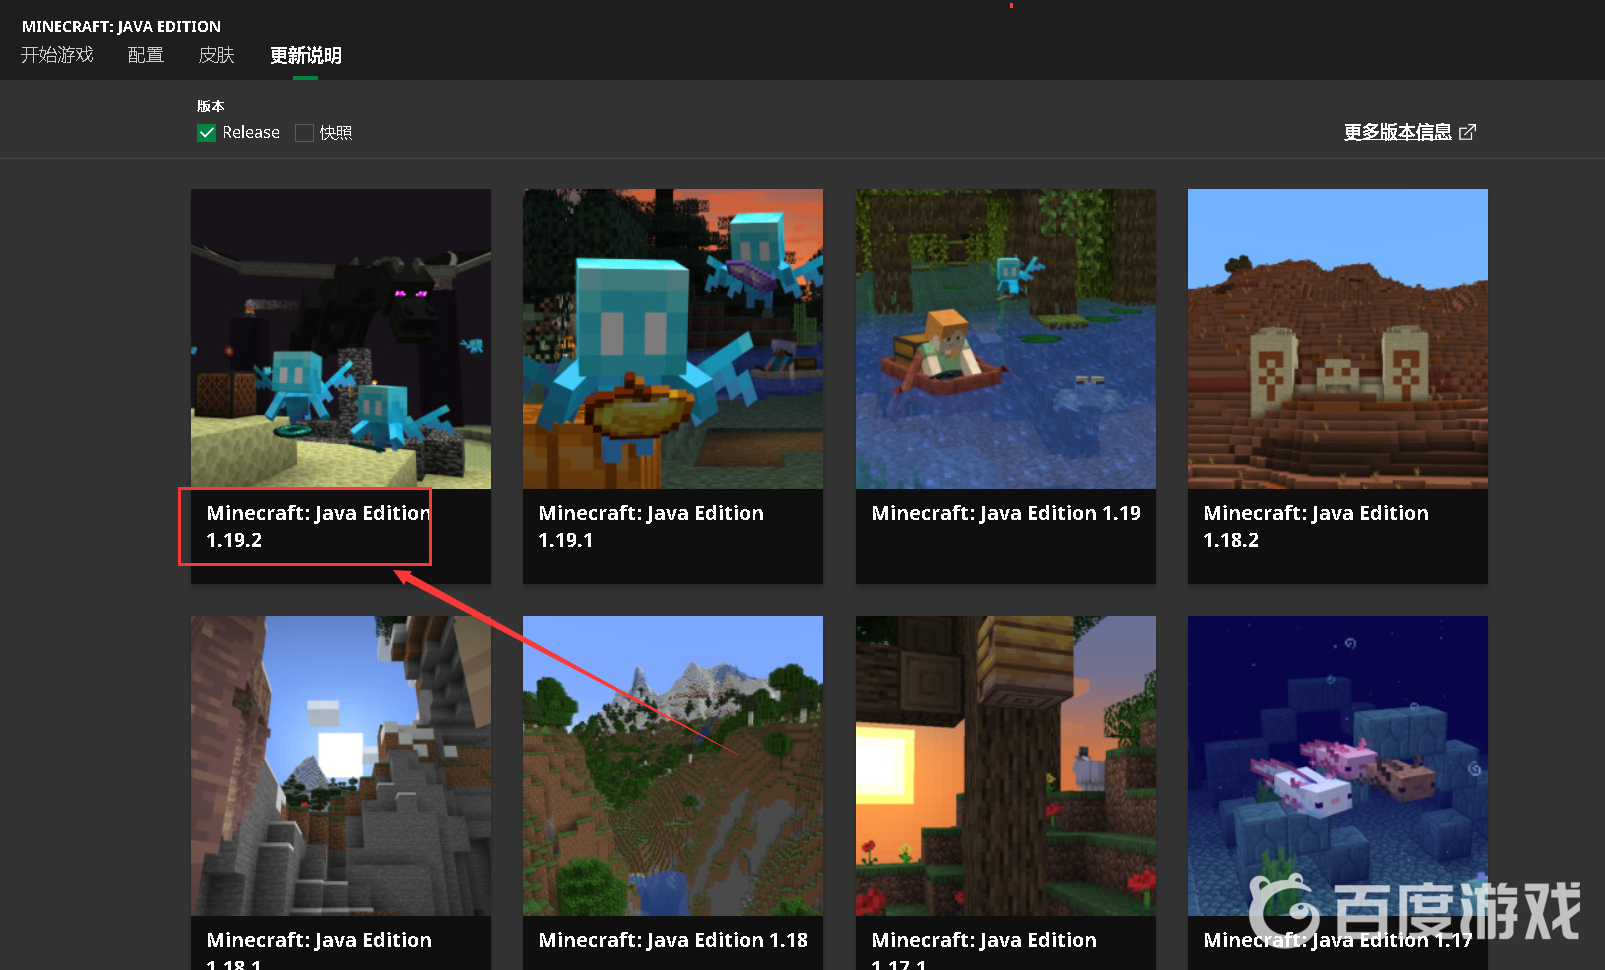The height and width of the screenshot is (970, 1605).
Task: Open the 开始游戏 tab
Action: (x=57, y=55)
